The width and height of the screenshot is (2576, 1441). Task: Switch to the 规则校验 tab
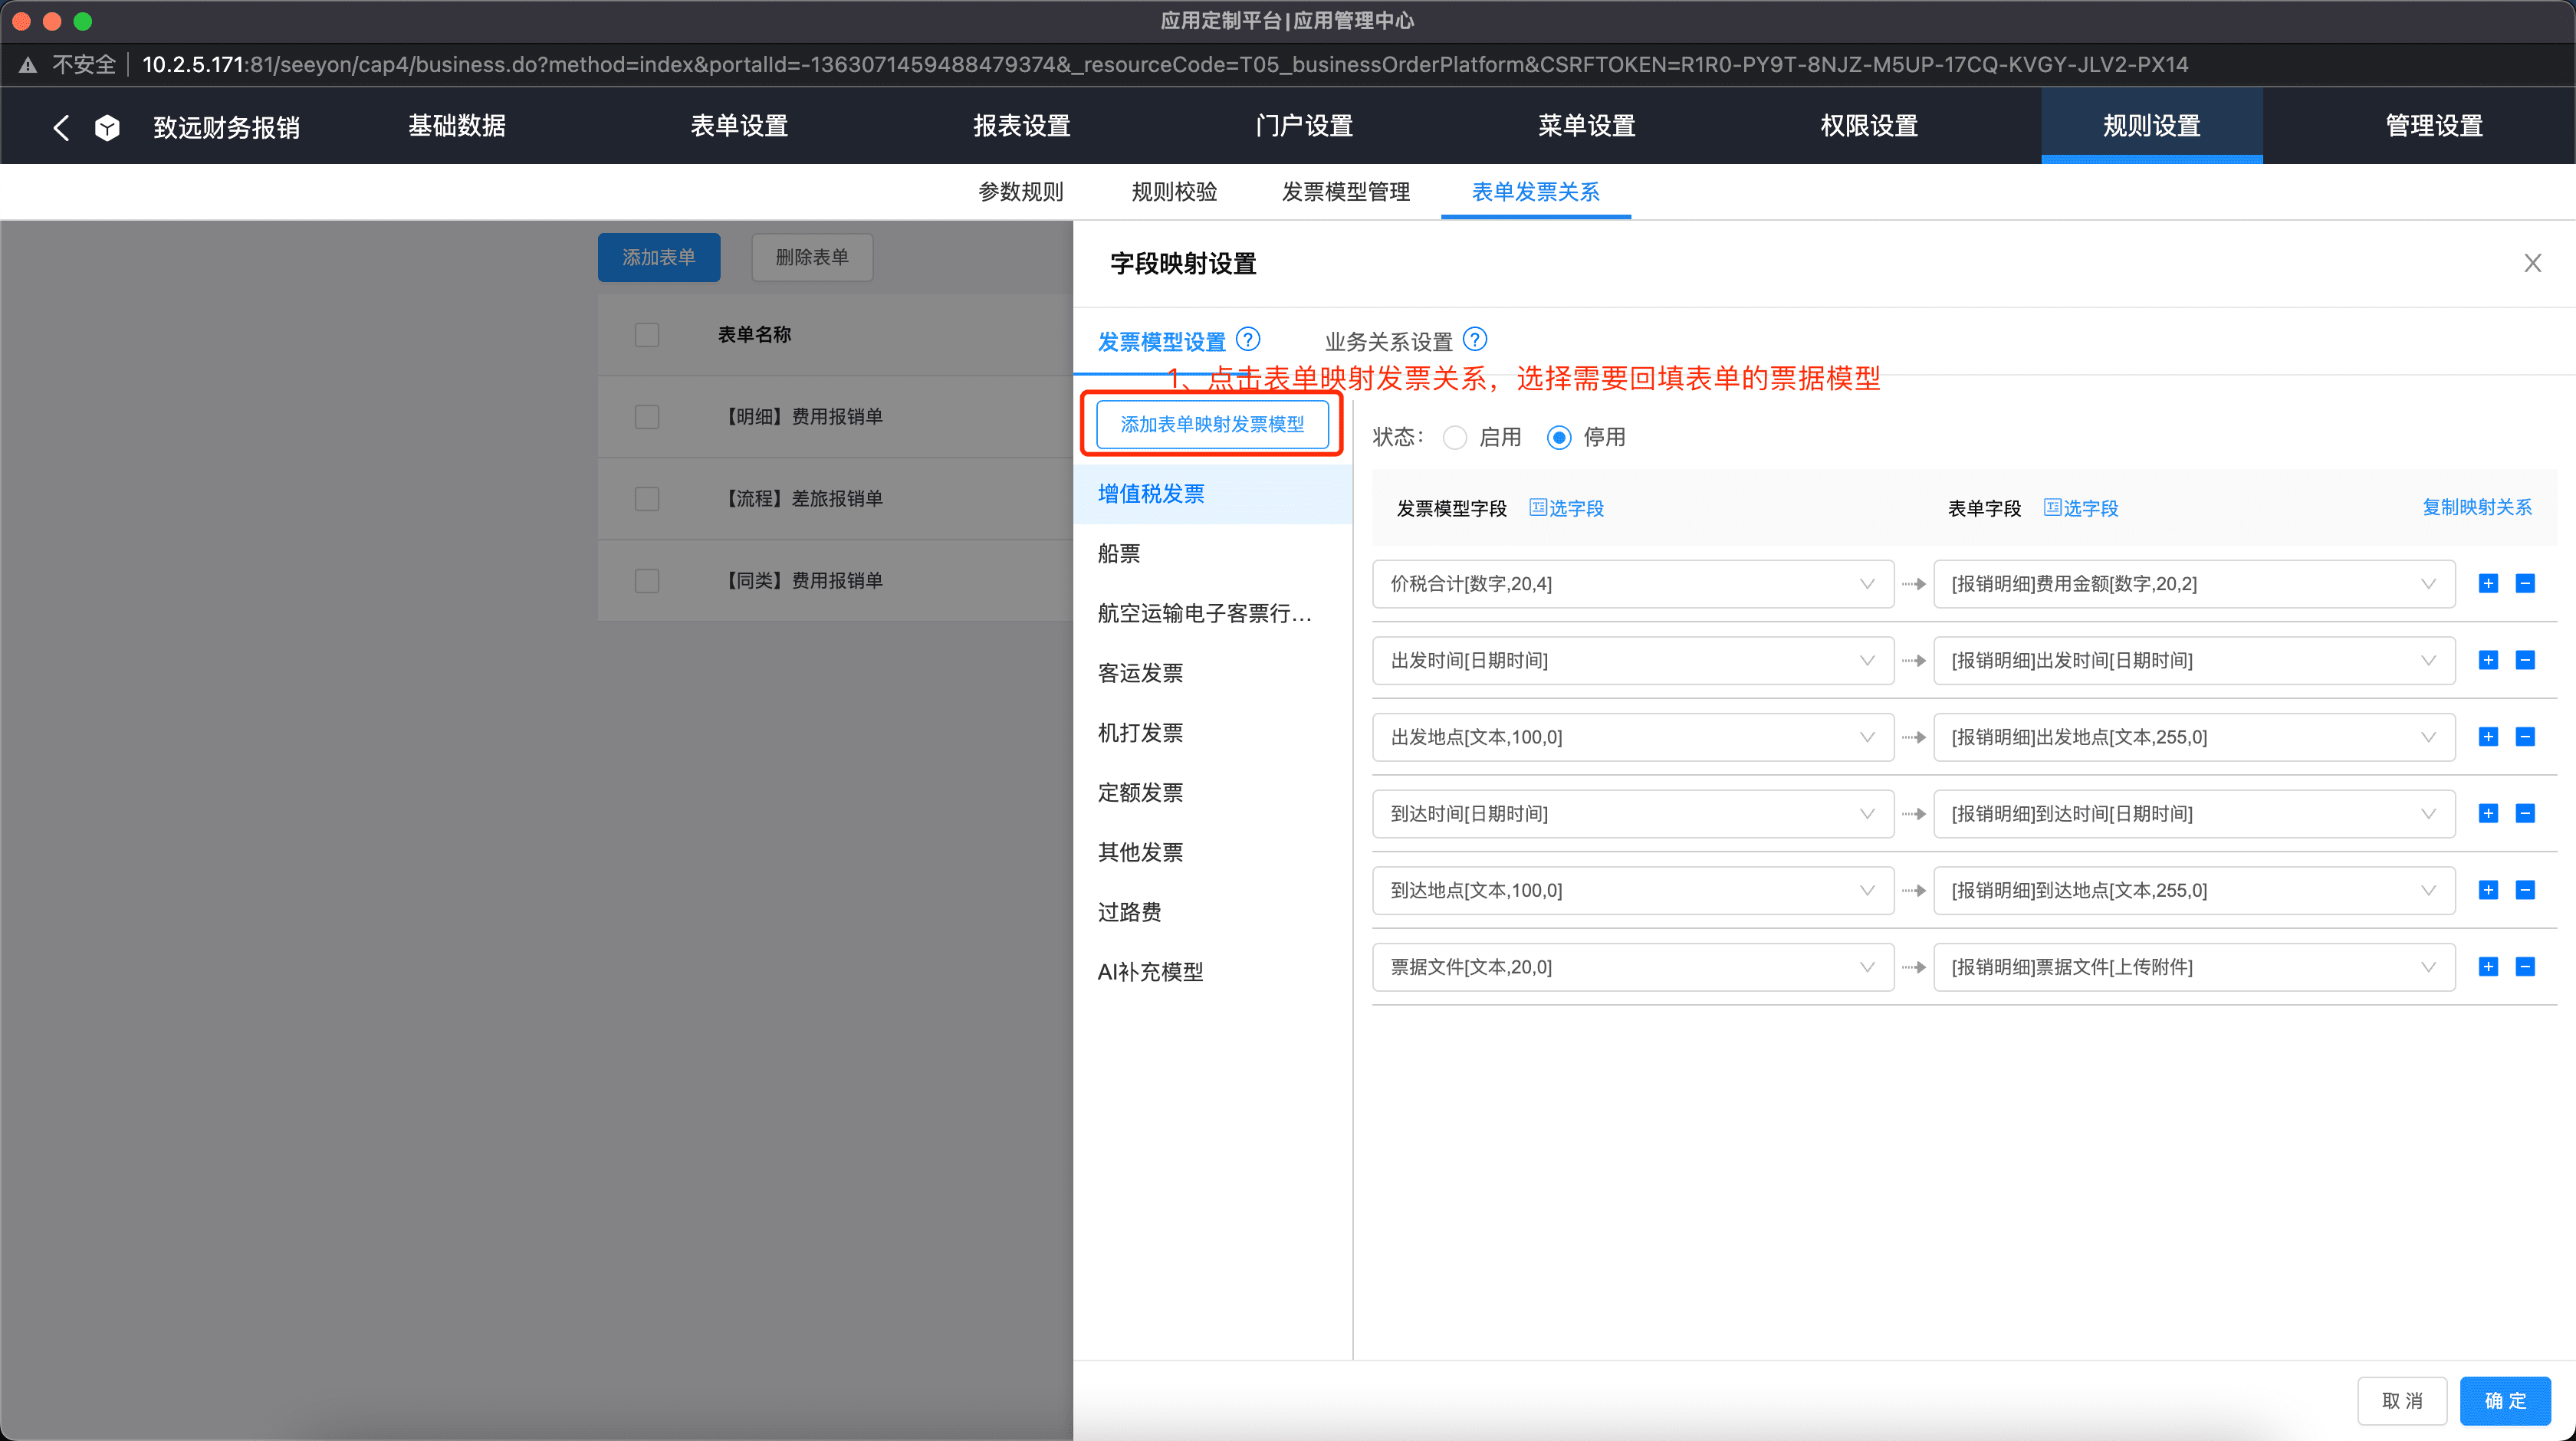click(1174, 191)
